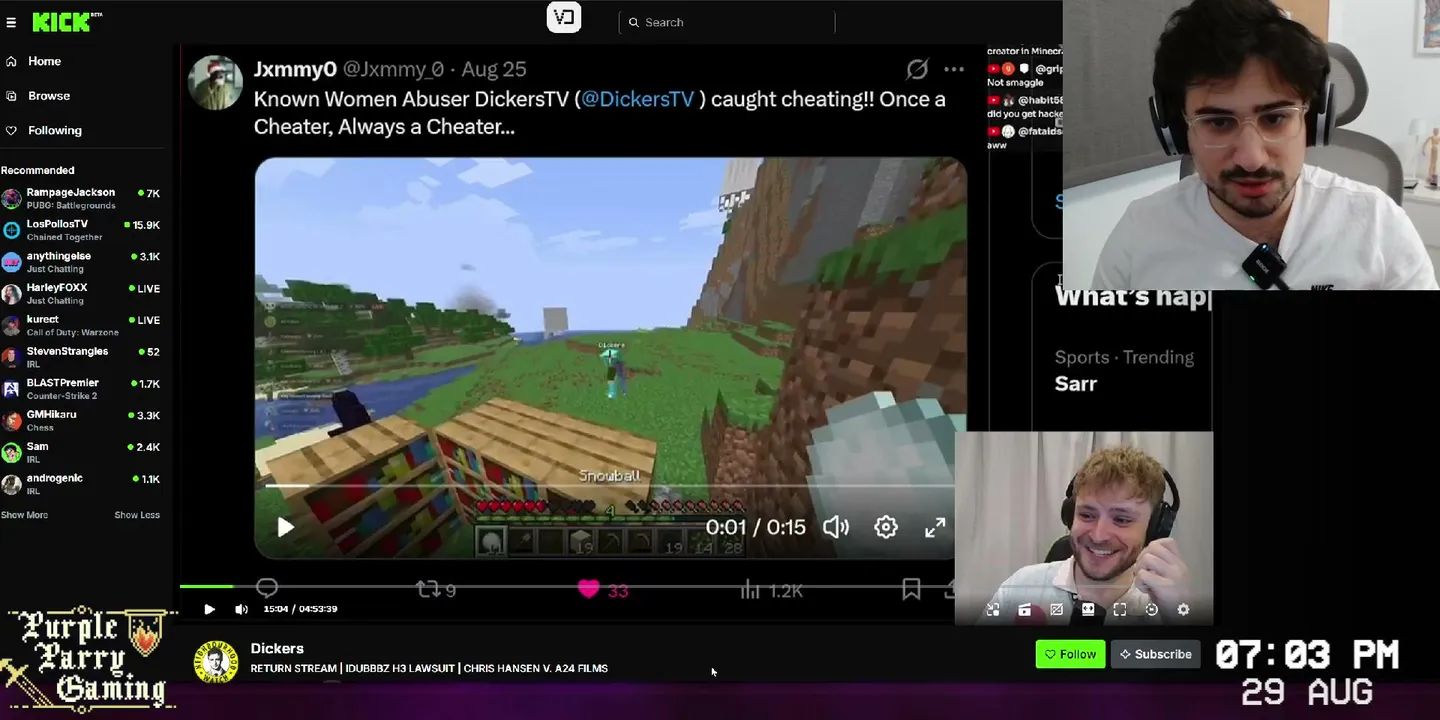Click the mini-player popout icon

pyautogui.click(x=993, y=609)
